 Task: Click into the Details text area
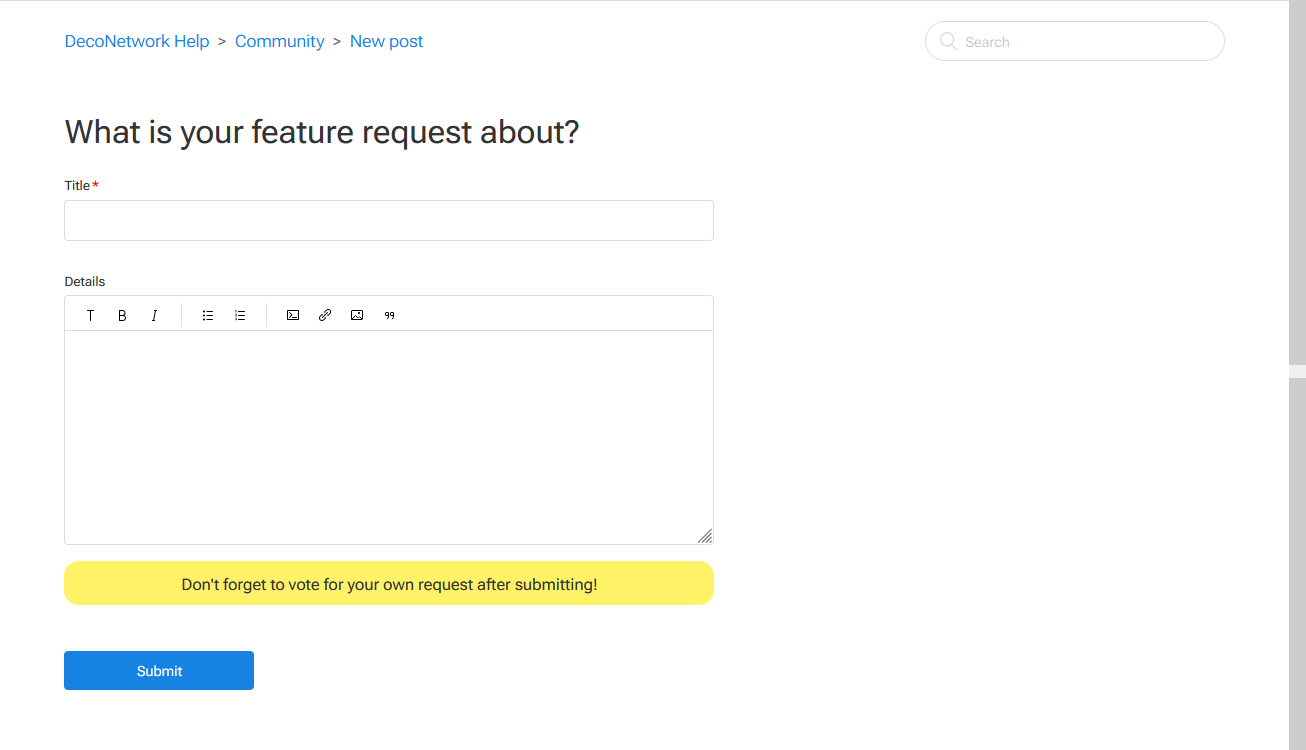click(x=389, y=437)
